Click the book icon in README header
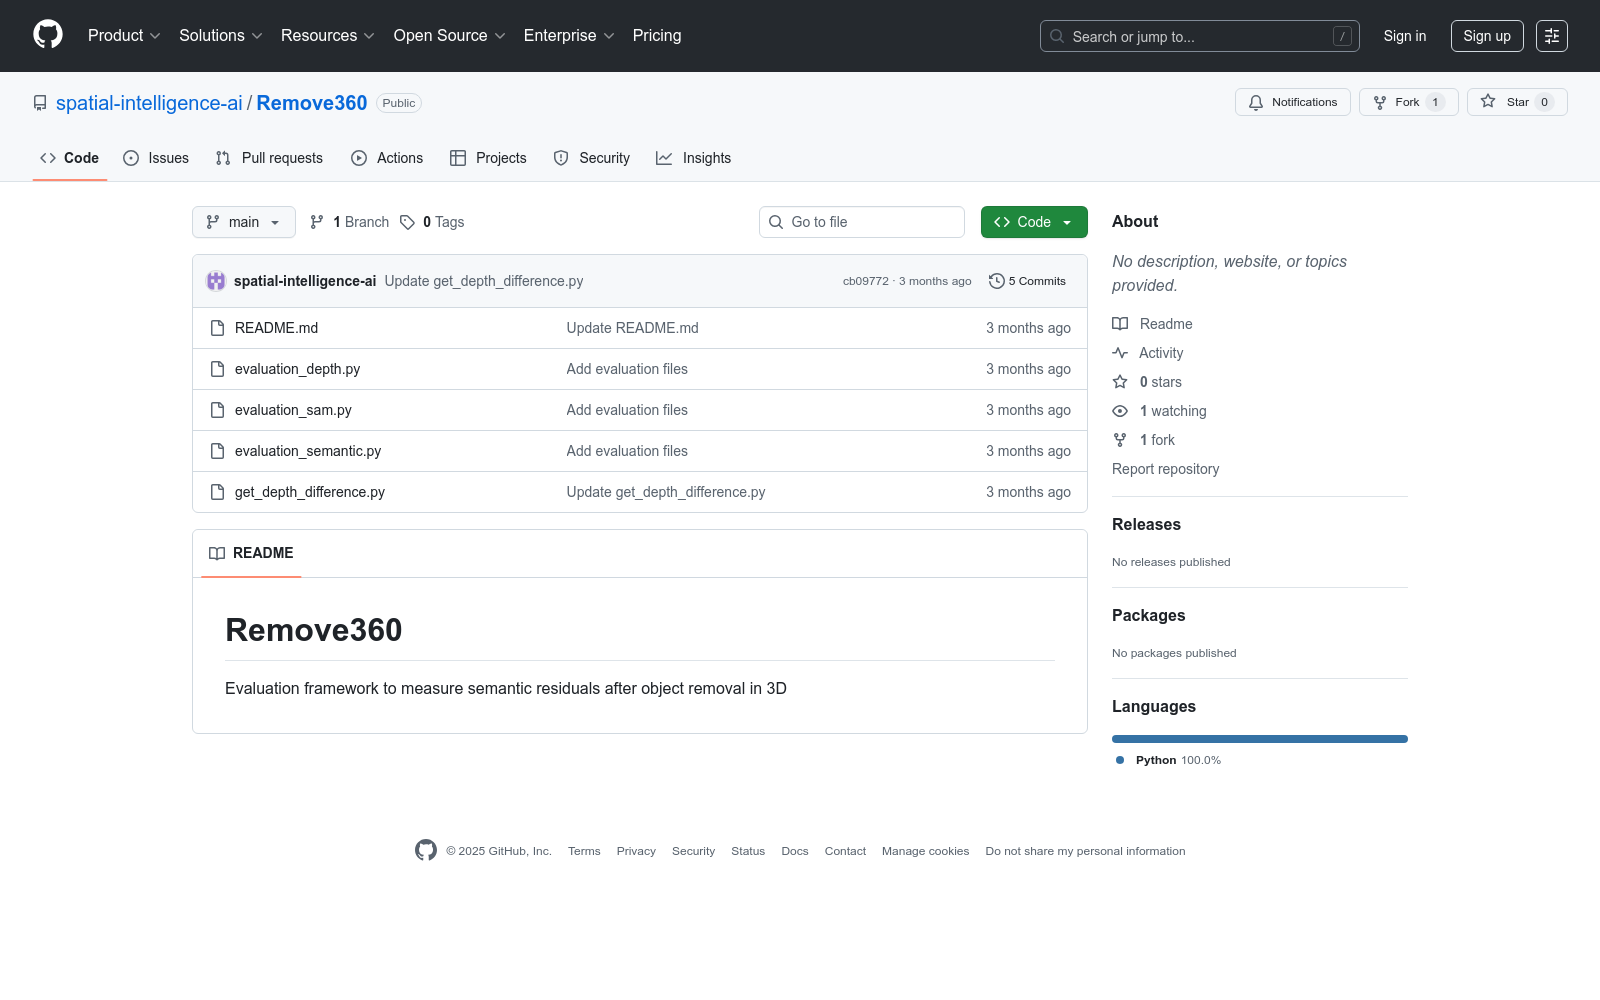The height and width of the screenshot is (1000, 1600). [217, 553]
